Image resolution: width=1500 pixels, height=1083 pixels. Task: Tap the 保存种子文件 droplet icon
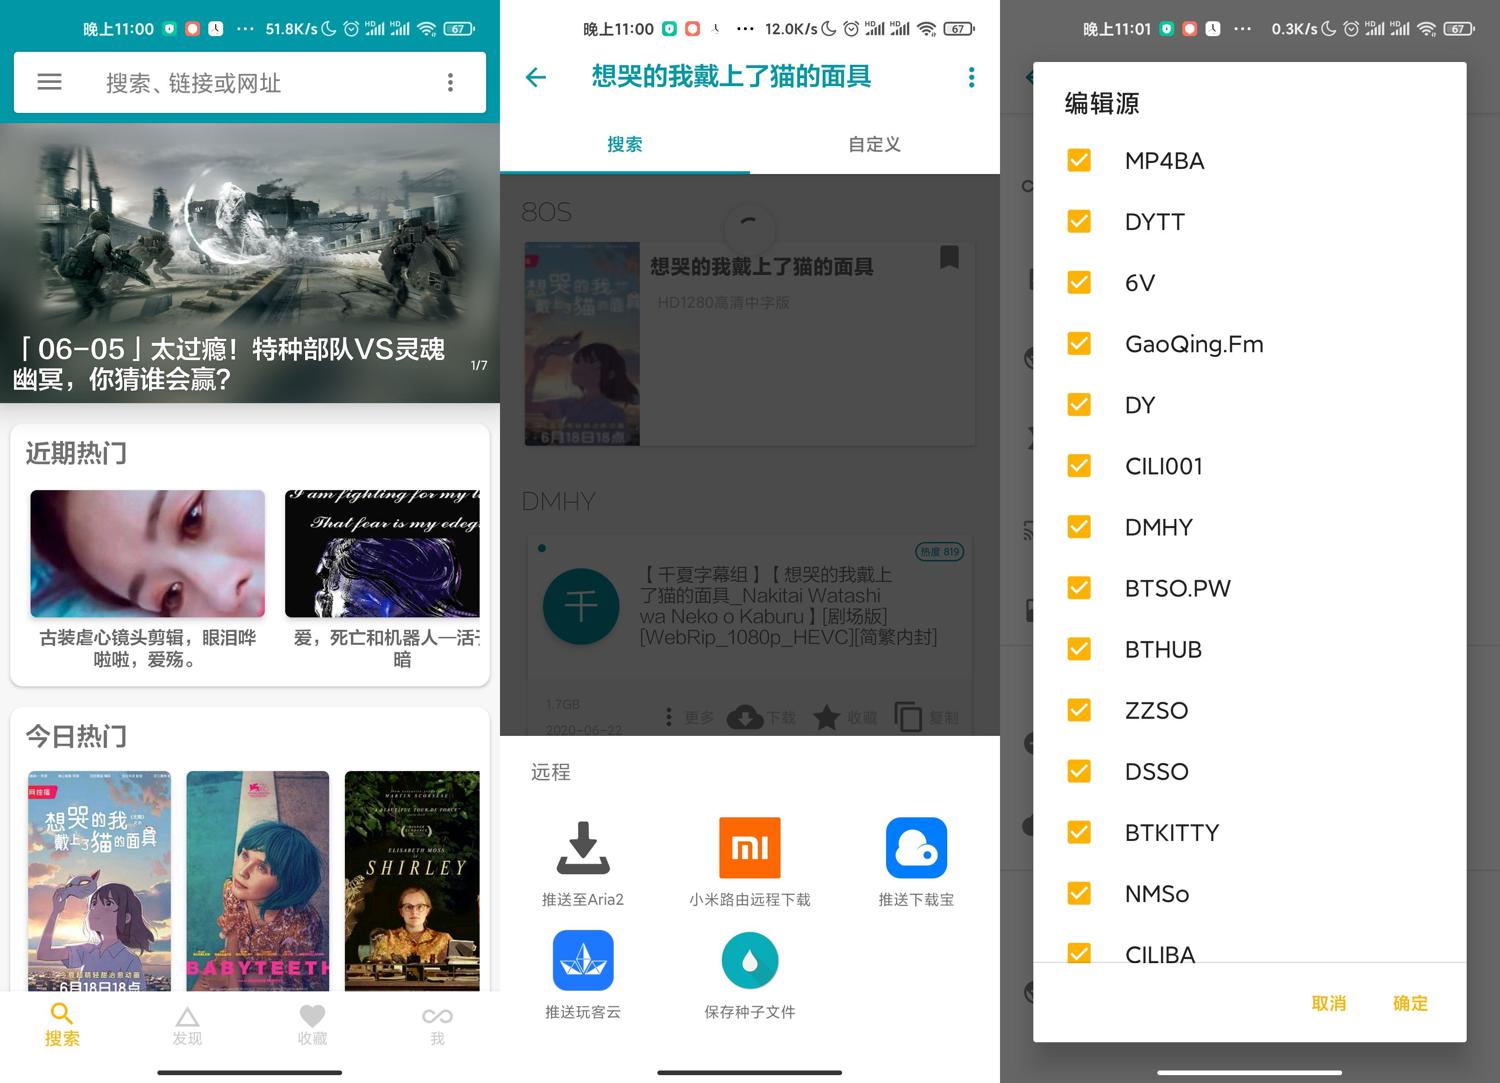pyautogui.click(x=749, y=960)
